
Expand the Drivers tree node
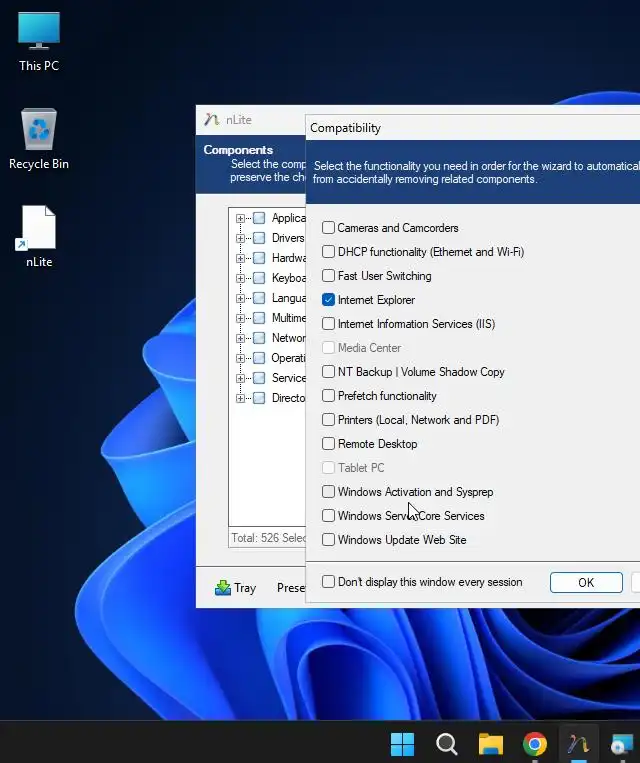coord(240,238)
